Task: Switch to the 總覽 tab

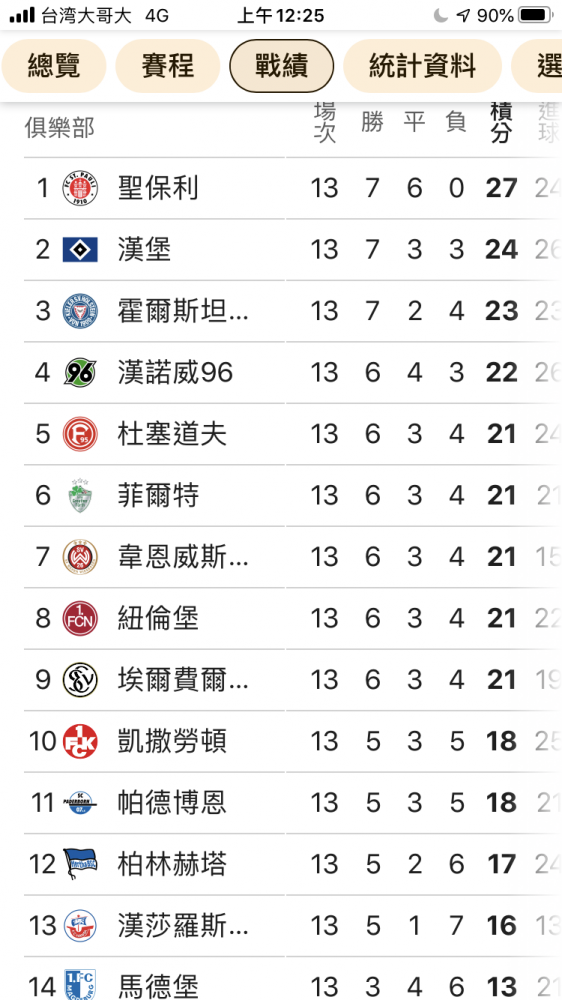Action: (x=54, y=66)
